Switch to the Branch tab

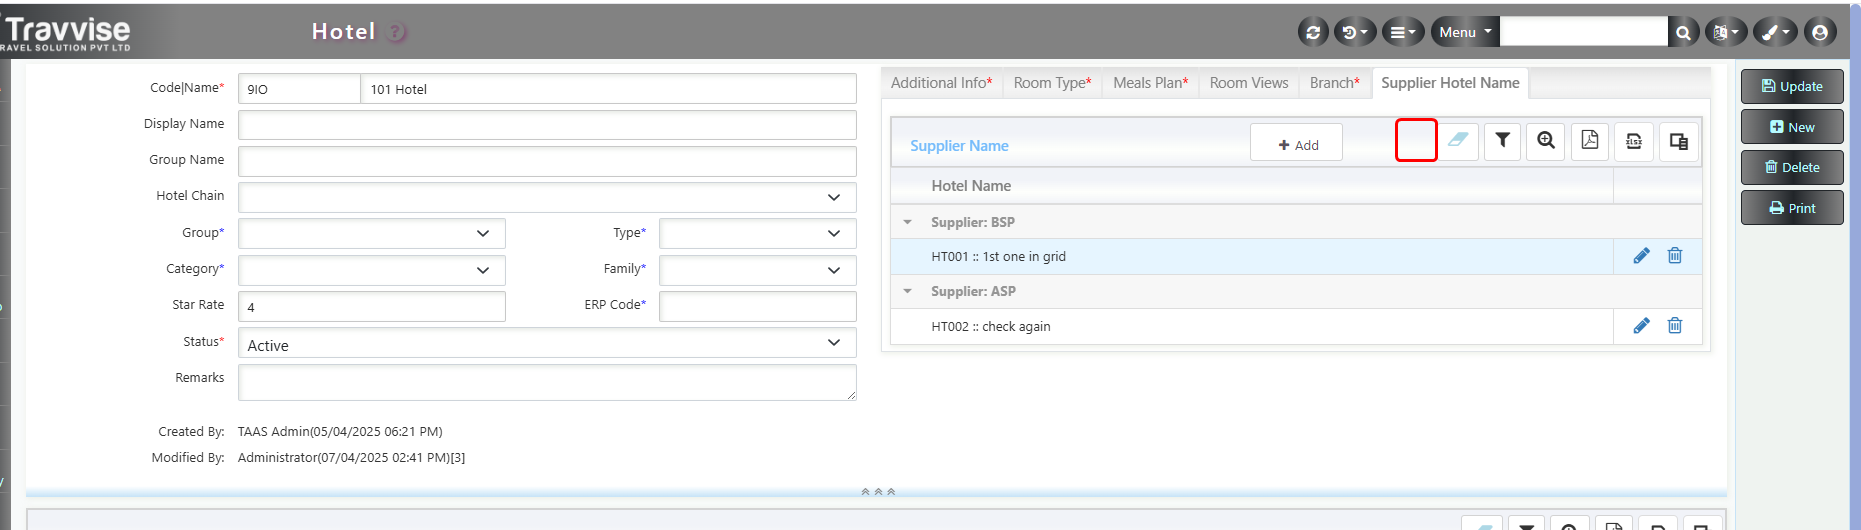pos(1335,83)
